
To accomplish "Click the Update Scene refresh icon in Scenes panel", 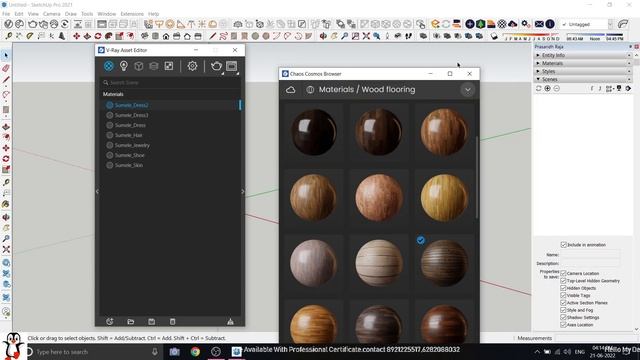I will click(x=539, y=88).
